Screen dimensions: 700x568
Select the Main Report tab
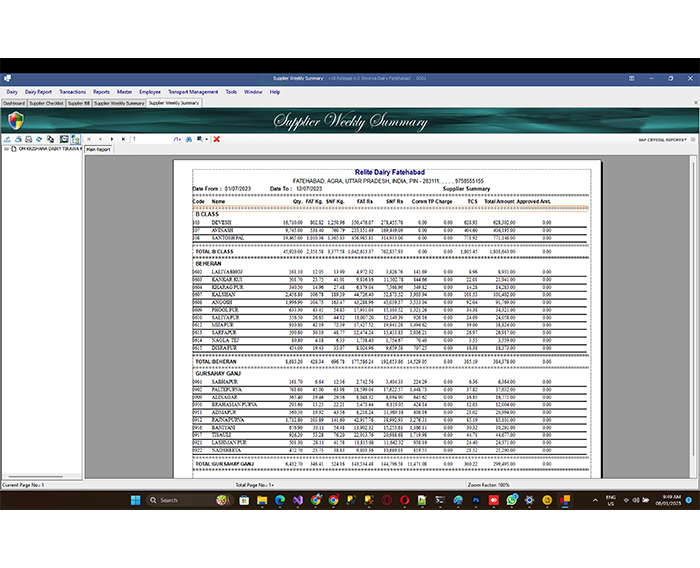tap(98, 149)
